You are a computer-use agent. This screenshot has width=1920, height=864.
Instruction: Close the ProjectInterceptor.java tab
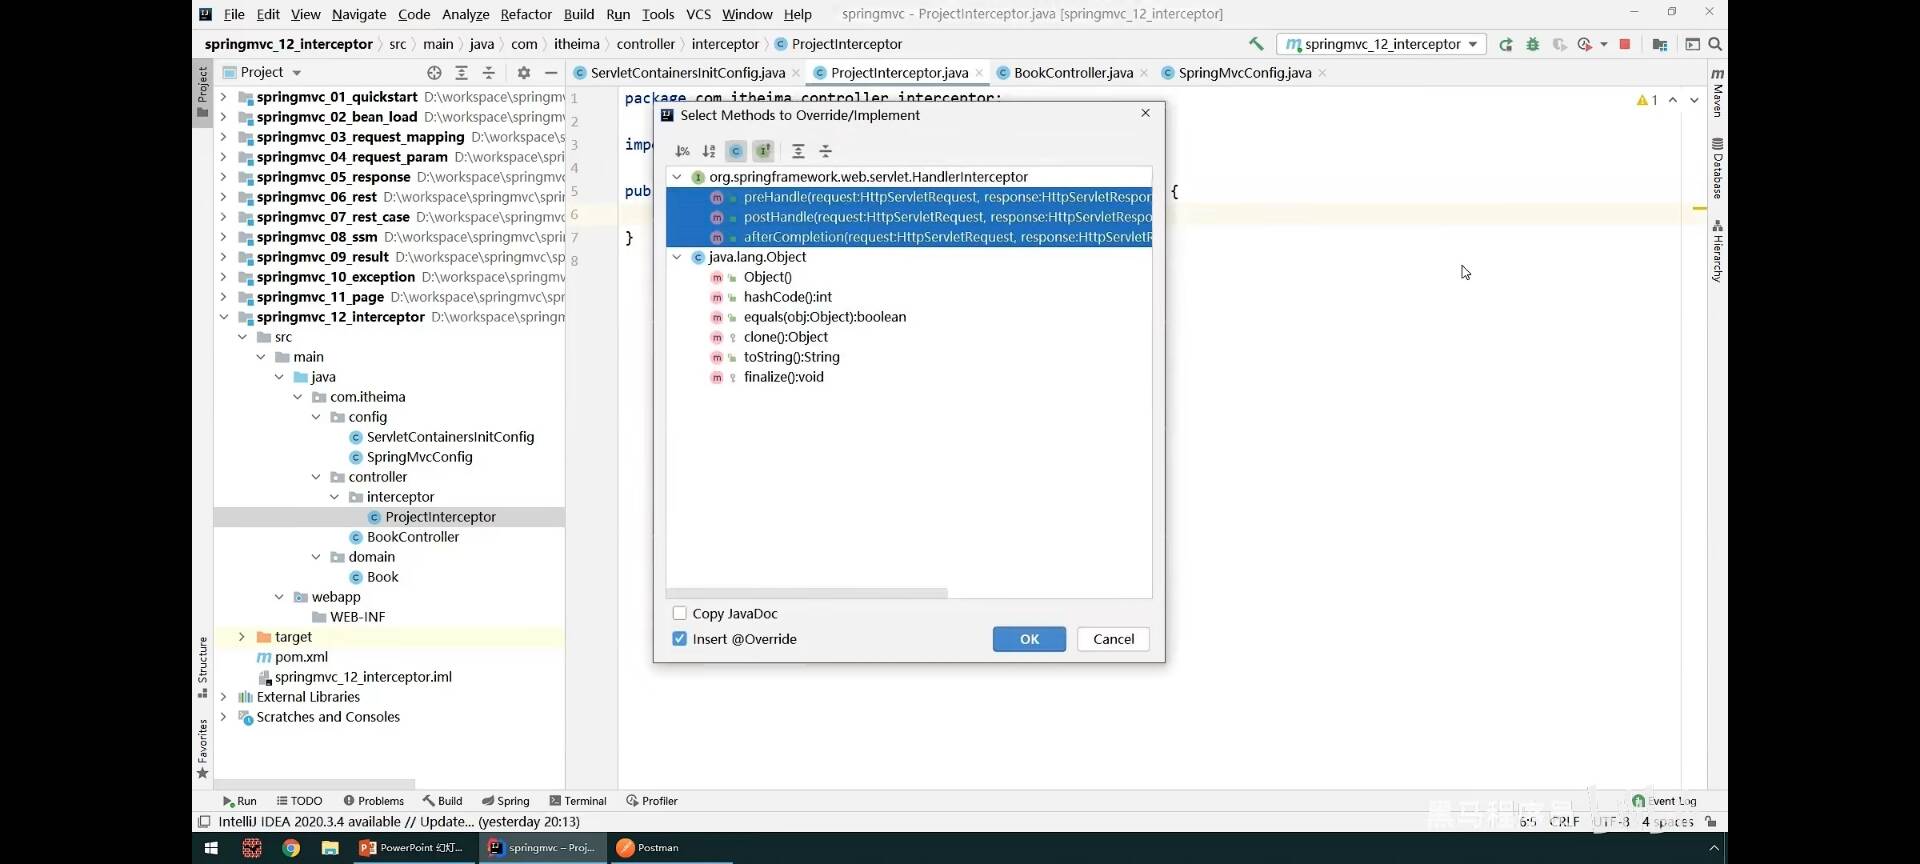pyautogui.click(x=979, y=73)
